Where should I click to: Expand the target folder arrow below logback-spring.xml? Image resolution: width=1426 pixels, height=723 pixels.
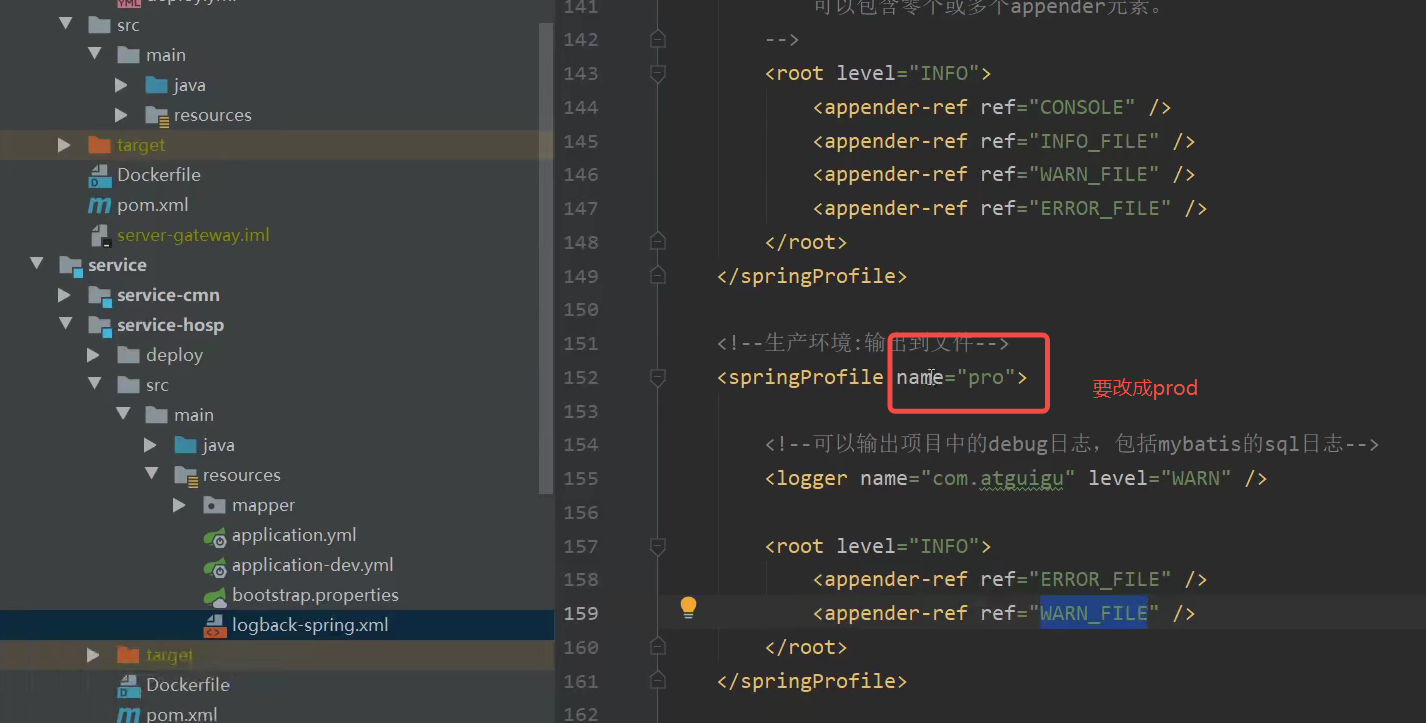tap(93, 655)
